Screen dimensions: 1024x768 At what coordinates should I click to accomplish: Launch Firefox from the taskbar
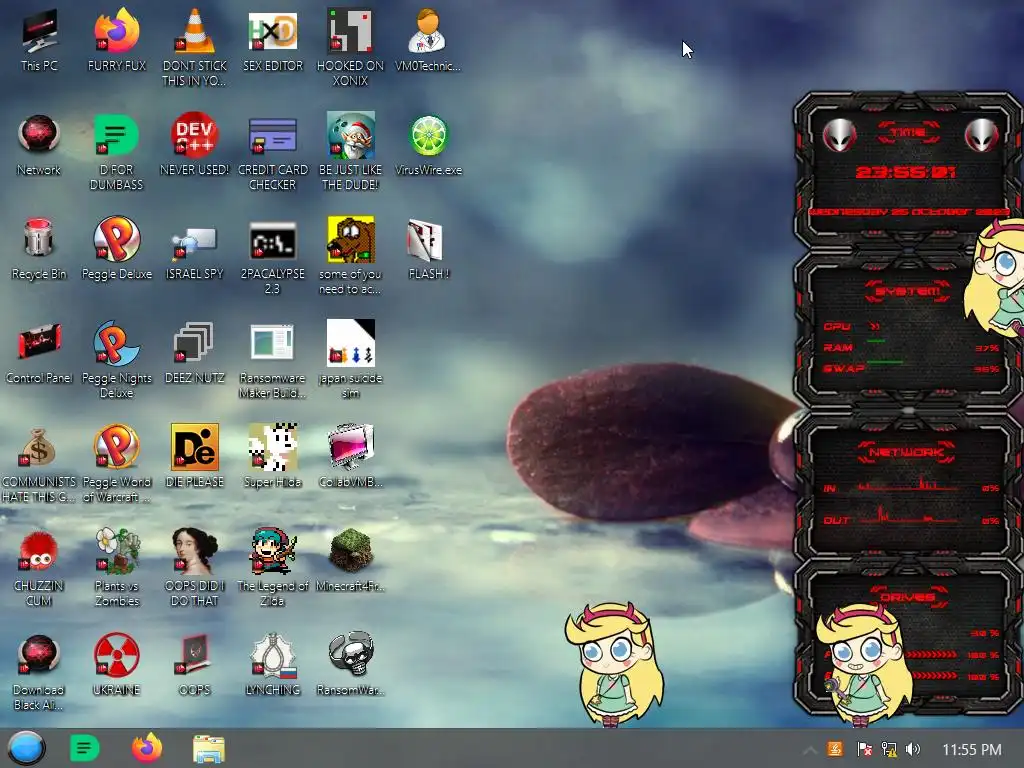pos(147,748)
